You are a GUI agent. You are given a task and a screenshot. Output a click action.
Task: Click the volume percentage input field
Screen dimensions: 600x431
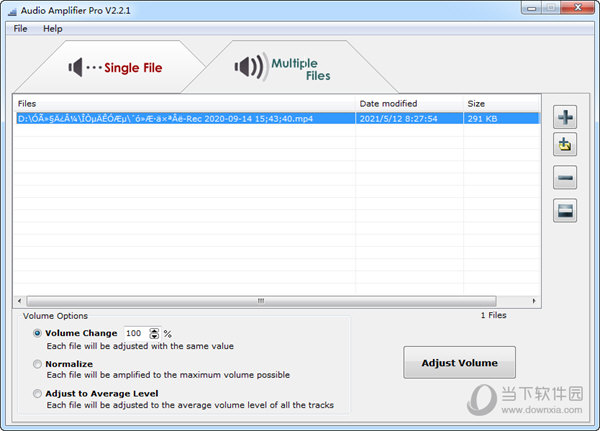click(136, 333)
